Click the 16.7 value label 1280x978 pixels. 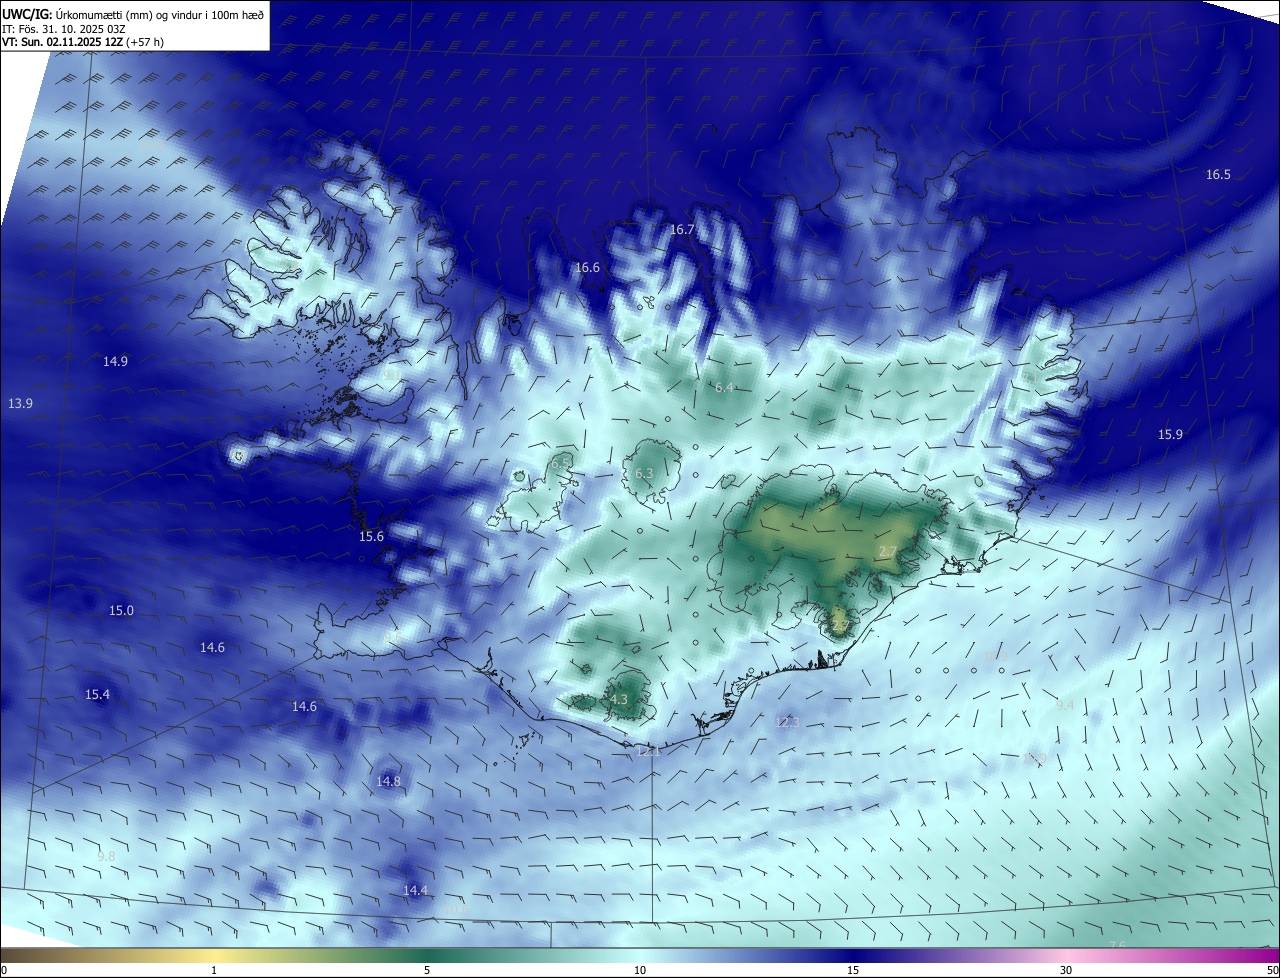pos(682,230)
